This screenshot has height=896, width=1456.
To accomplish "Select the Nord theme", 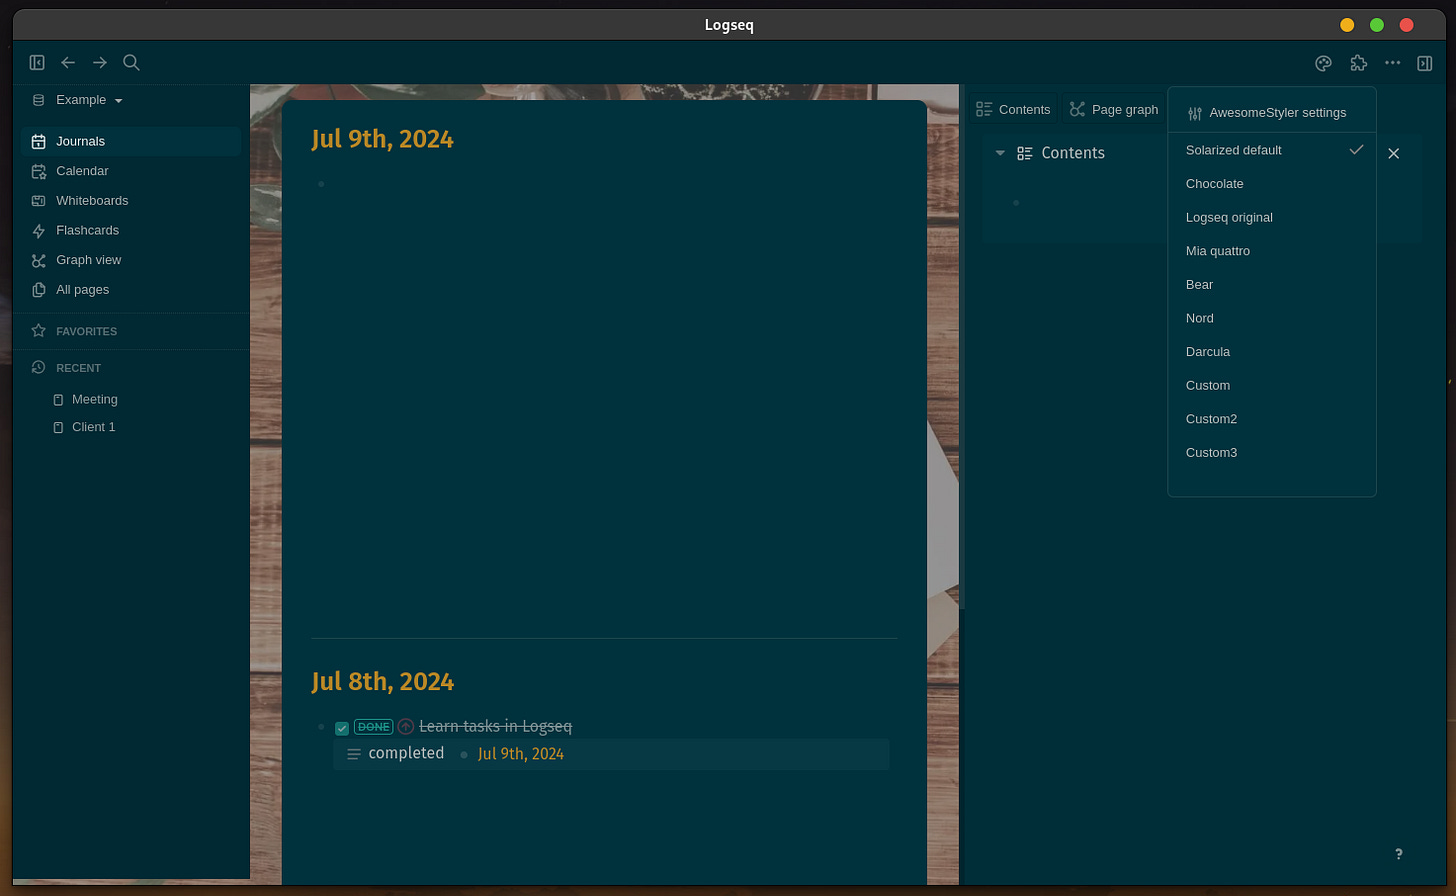I will click(x=1272, y=318).
